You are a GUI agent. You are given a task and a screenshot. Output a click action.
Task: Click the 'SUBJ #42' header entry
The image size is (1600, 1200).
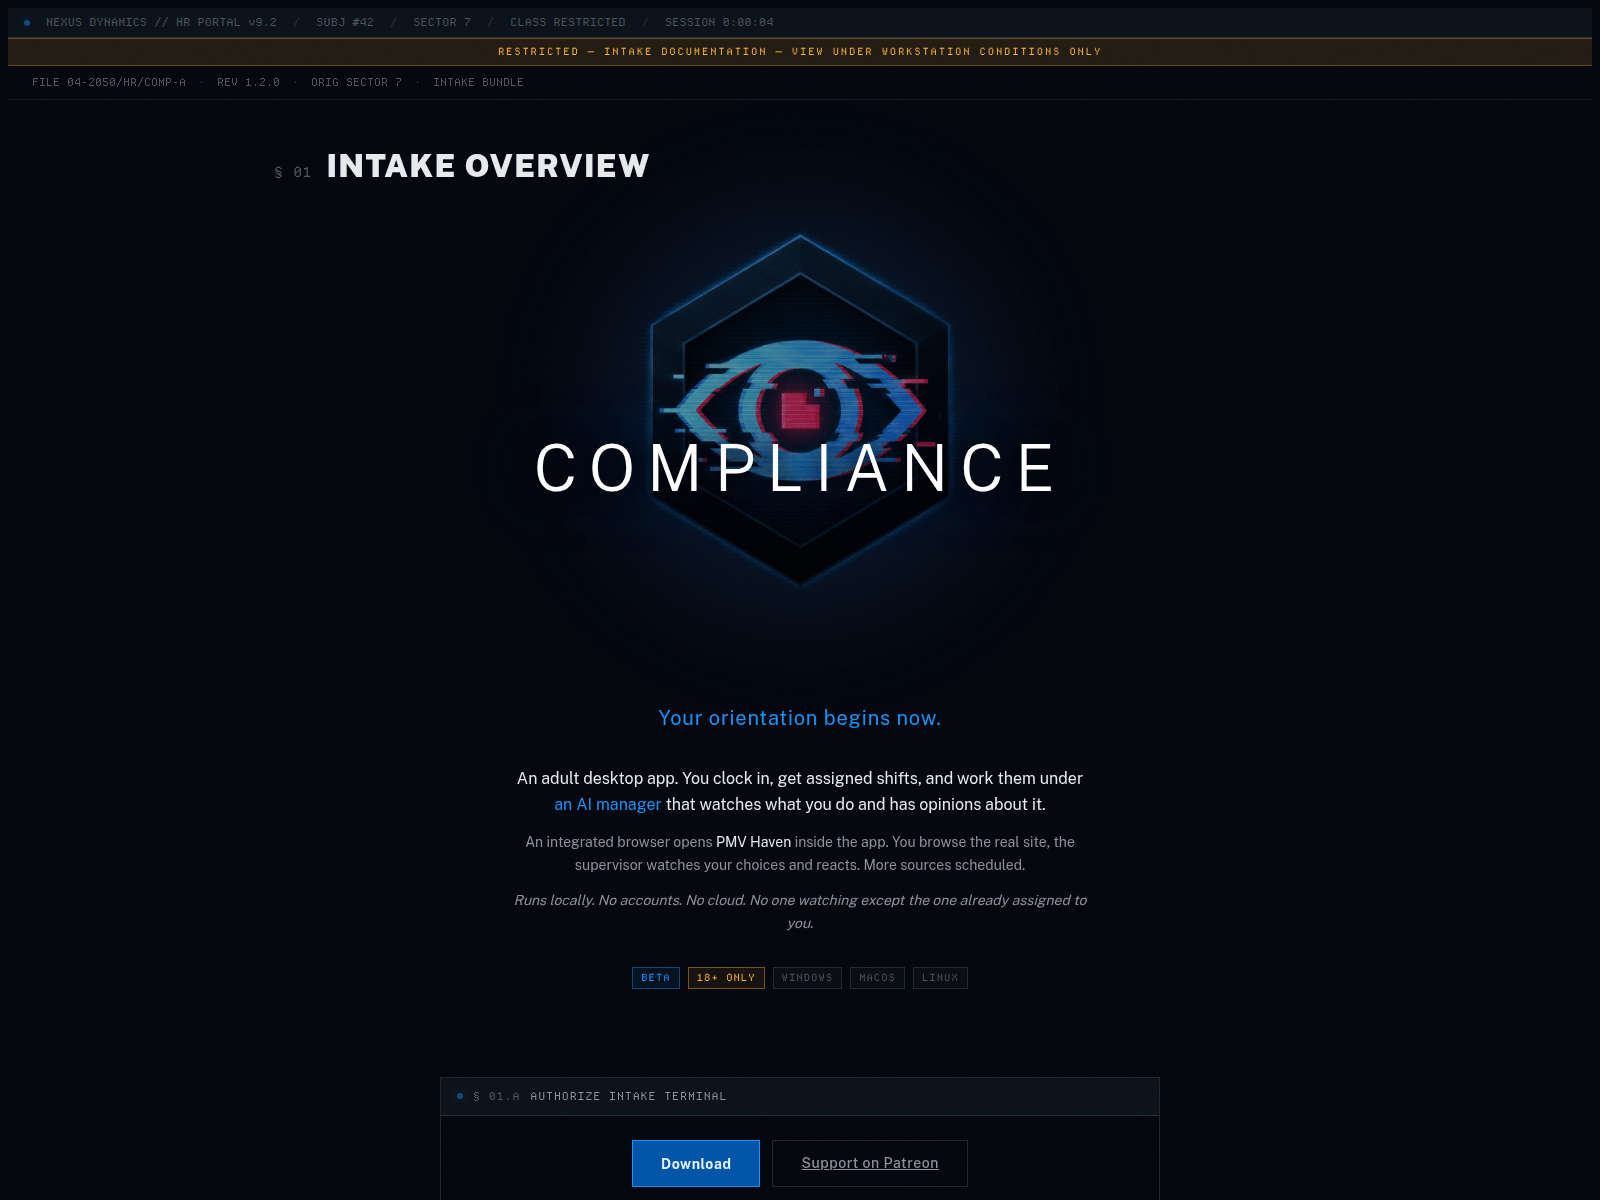pos(345,22)
